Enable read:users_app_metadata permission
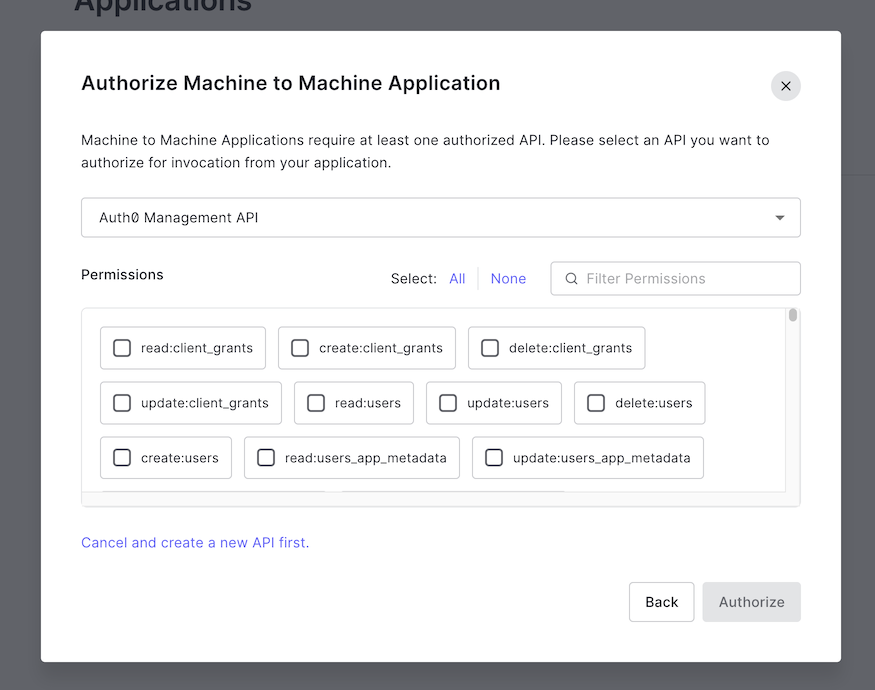This screenshot has width=875, height=690. [x=266, y=458]
